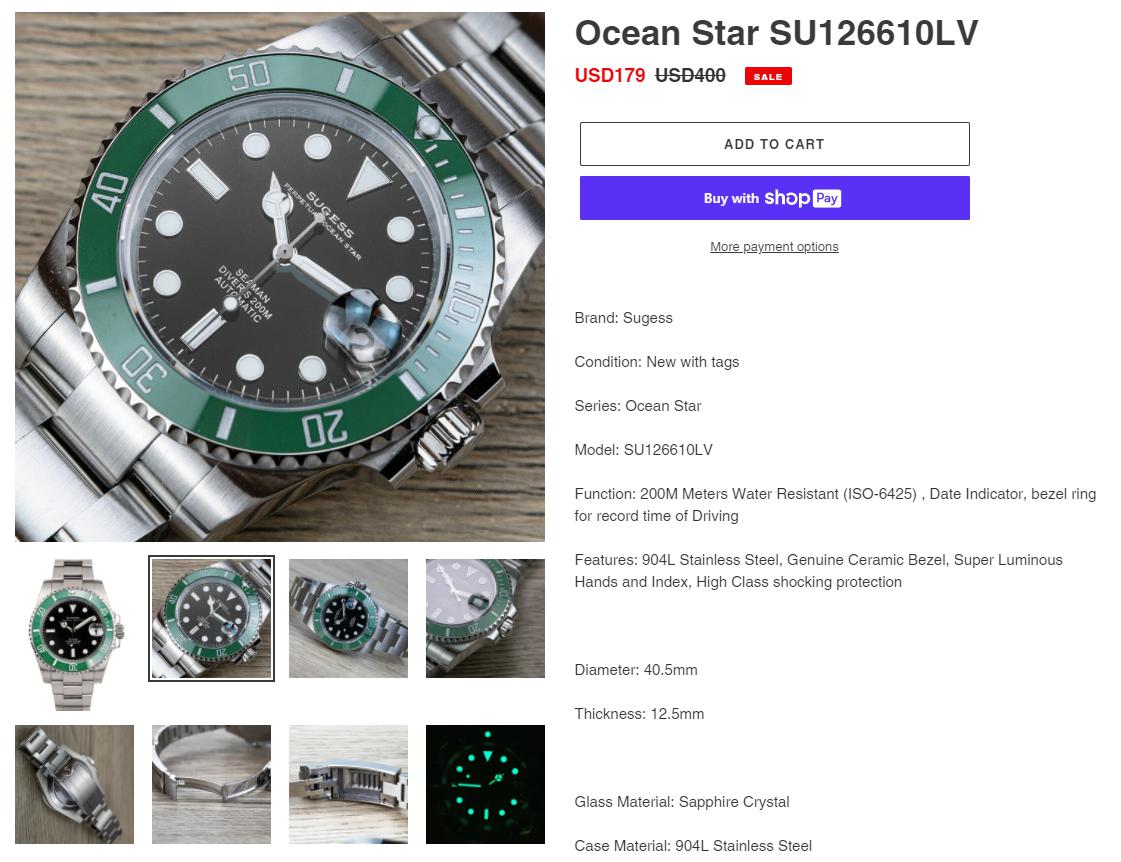Select glowing lume night-shot thumbnail
The height and width of the screenshot is (862, 1121).
(485, 784)
